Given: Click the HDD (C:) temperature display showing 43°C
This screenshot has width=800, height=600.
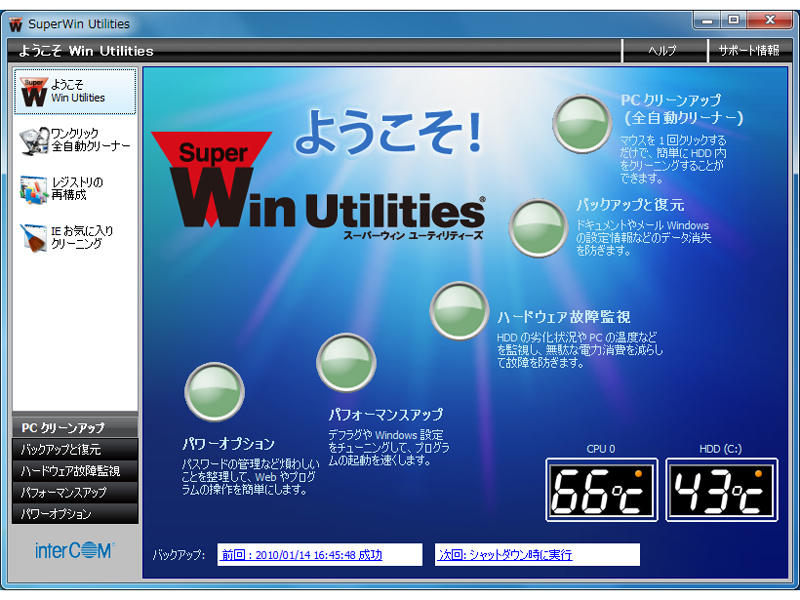Looking at the screenshot, I should (x=721, y=490).
